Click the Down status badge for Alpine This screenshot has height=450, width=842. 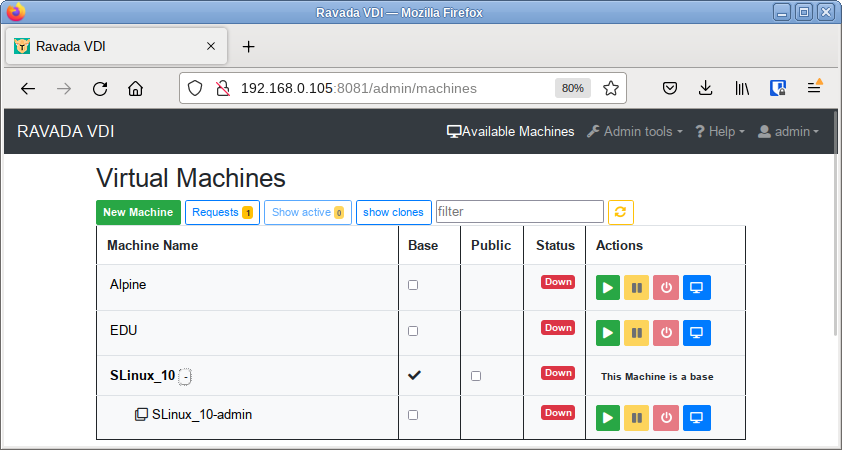tap(558, 282)
